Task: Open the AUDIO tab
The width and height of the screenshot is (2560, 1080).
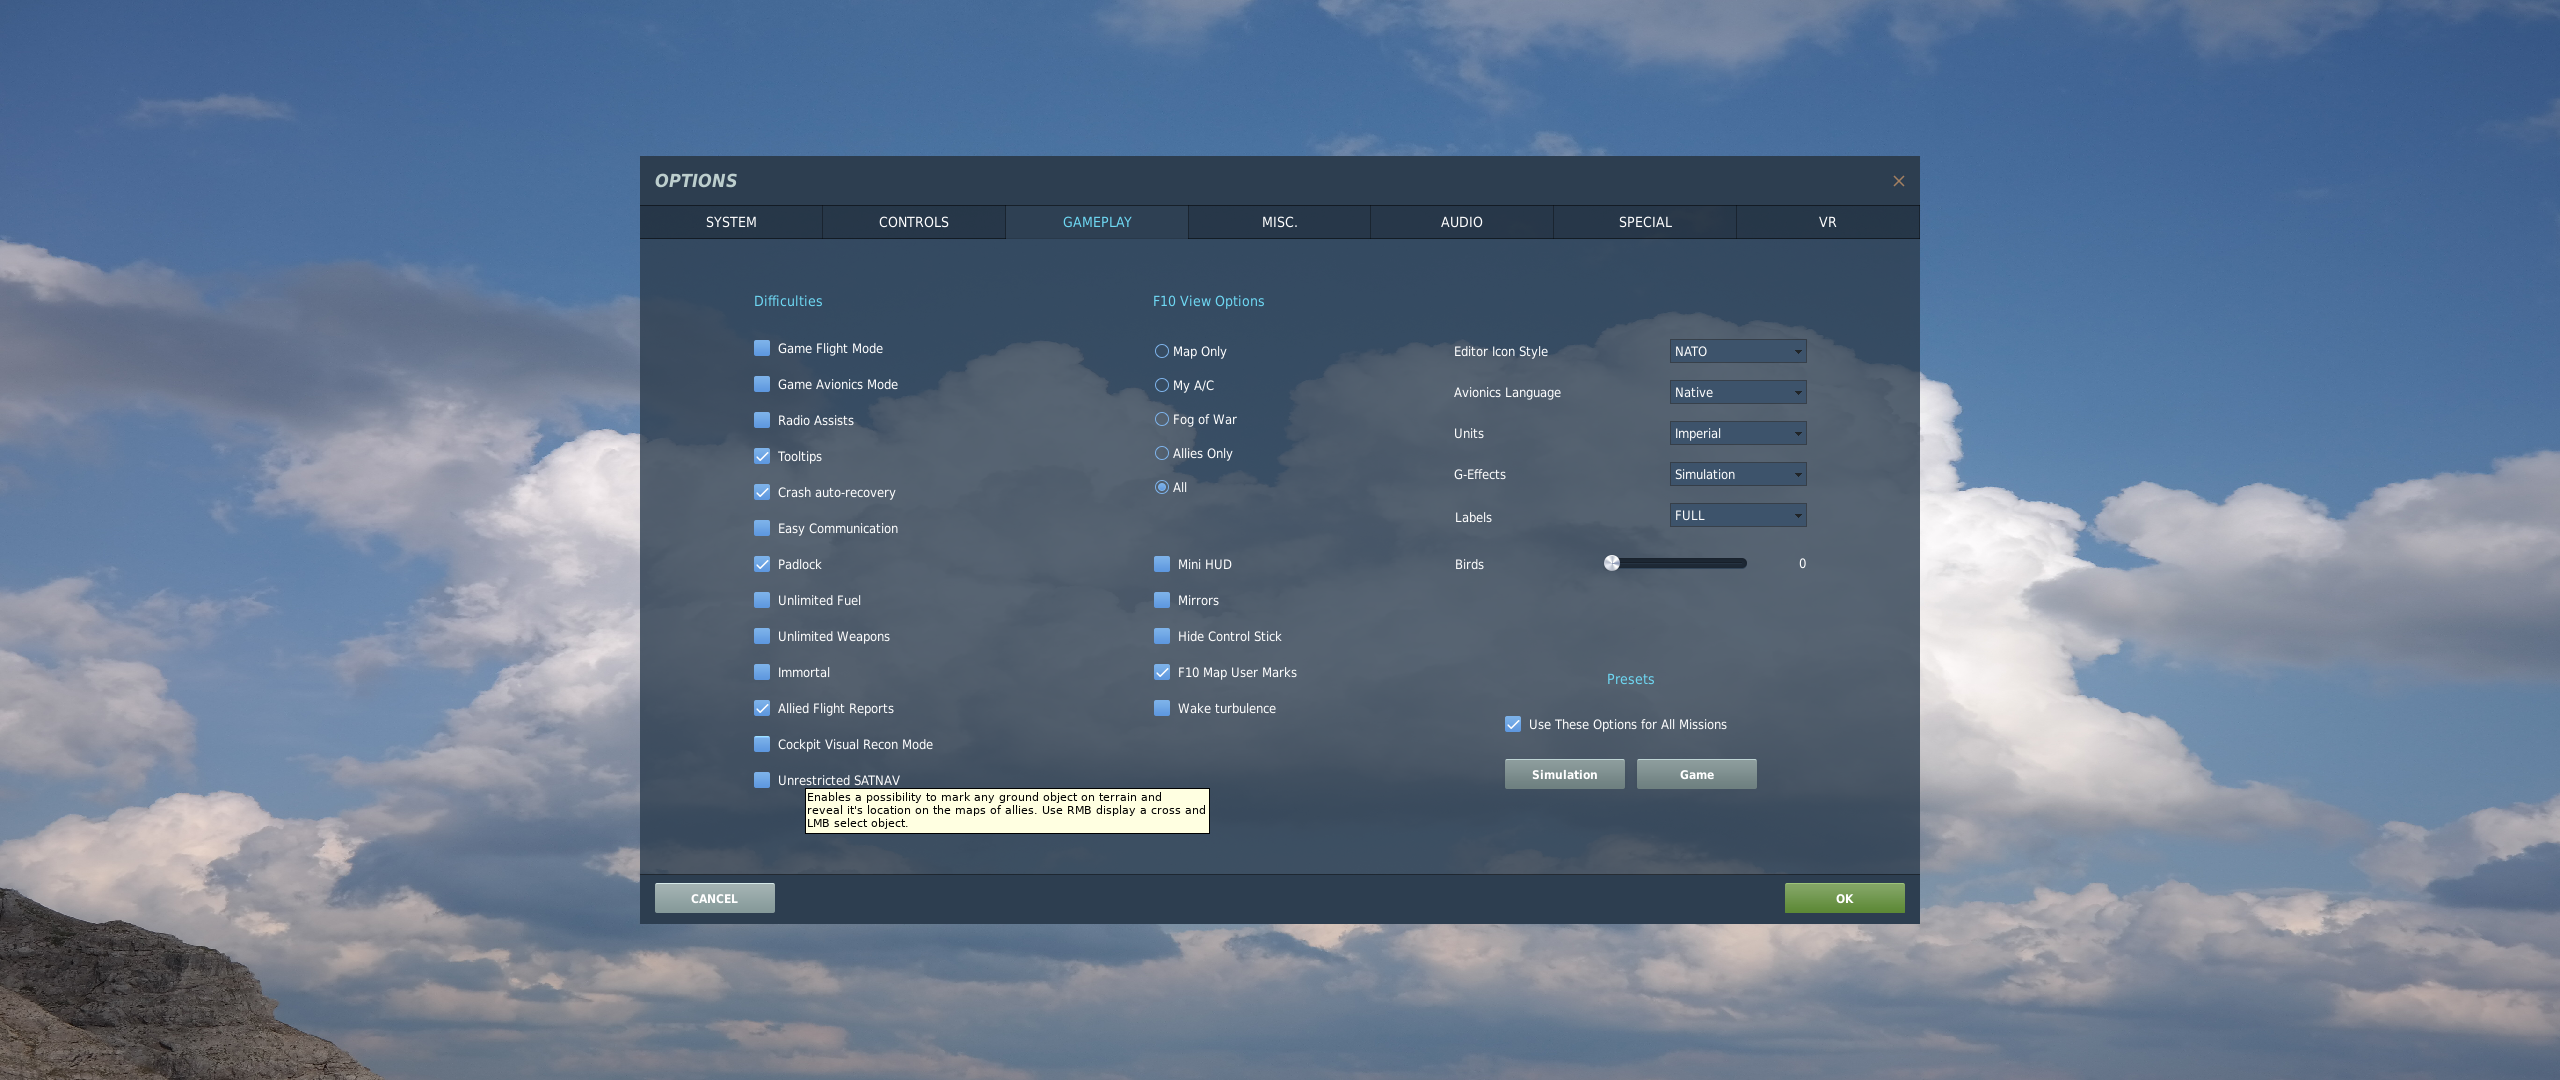Action: coord(1462,222)
